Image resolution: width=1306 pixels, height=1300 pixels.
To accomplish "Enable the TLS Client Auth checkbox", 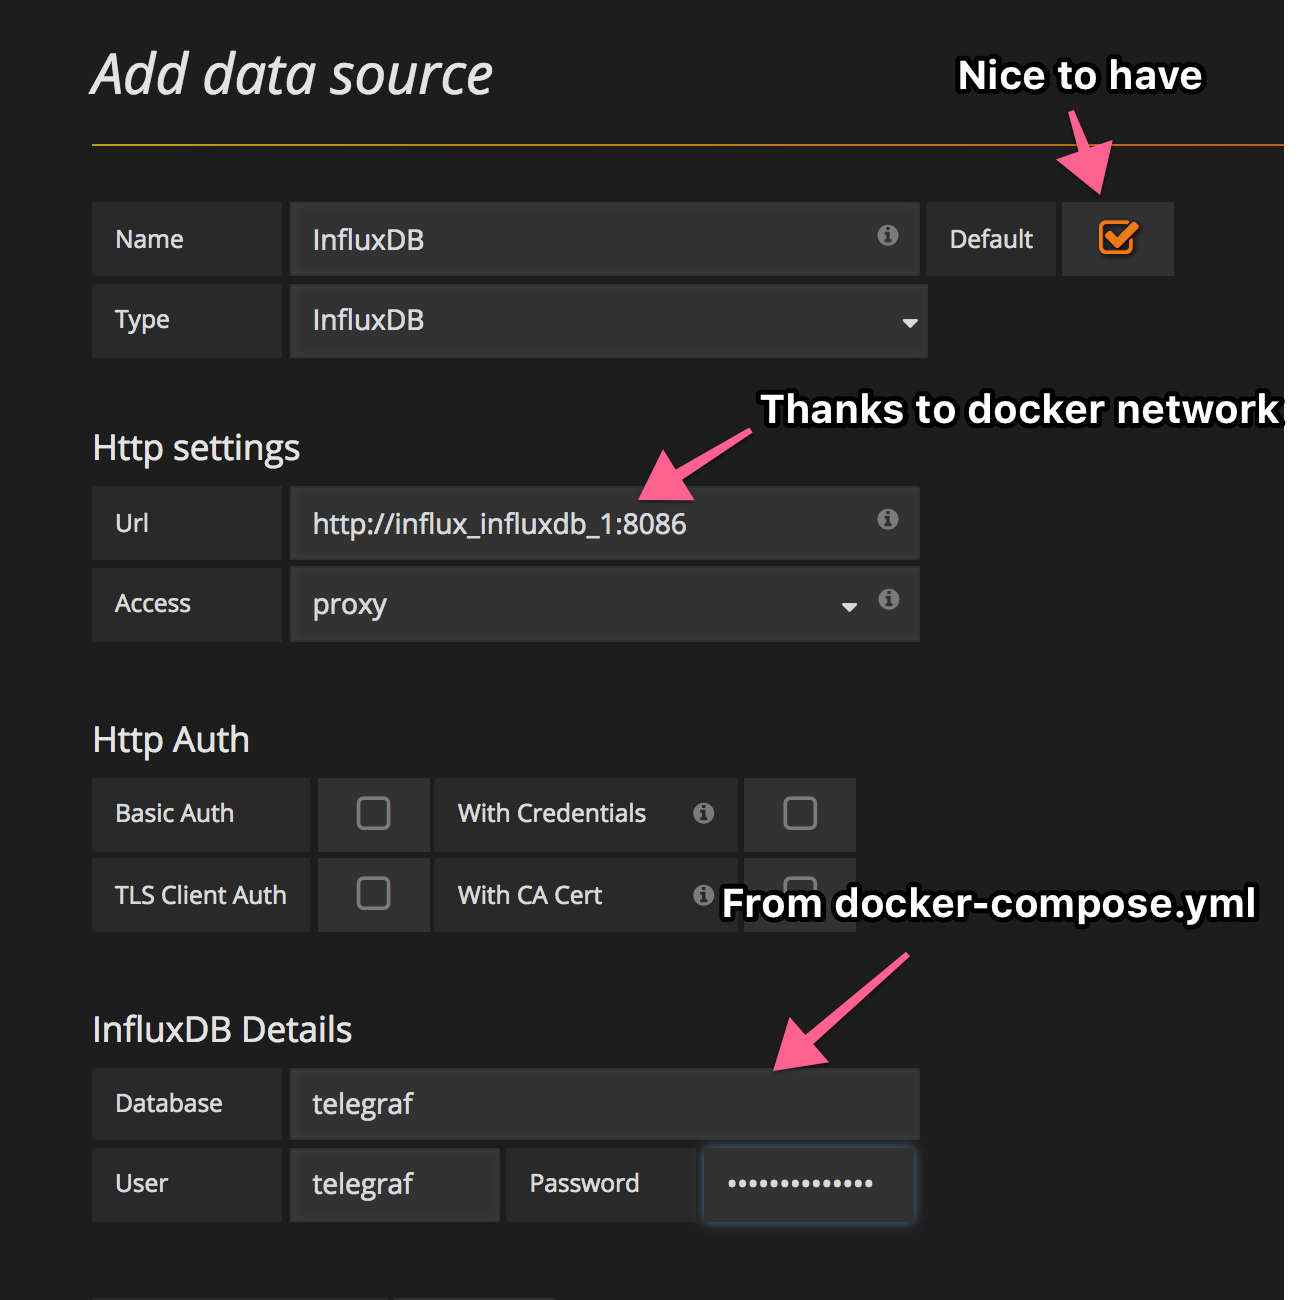I will pyautogui.click(x=373, y=895).
